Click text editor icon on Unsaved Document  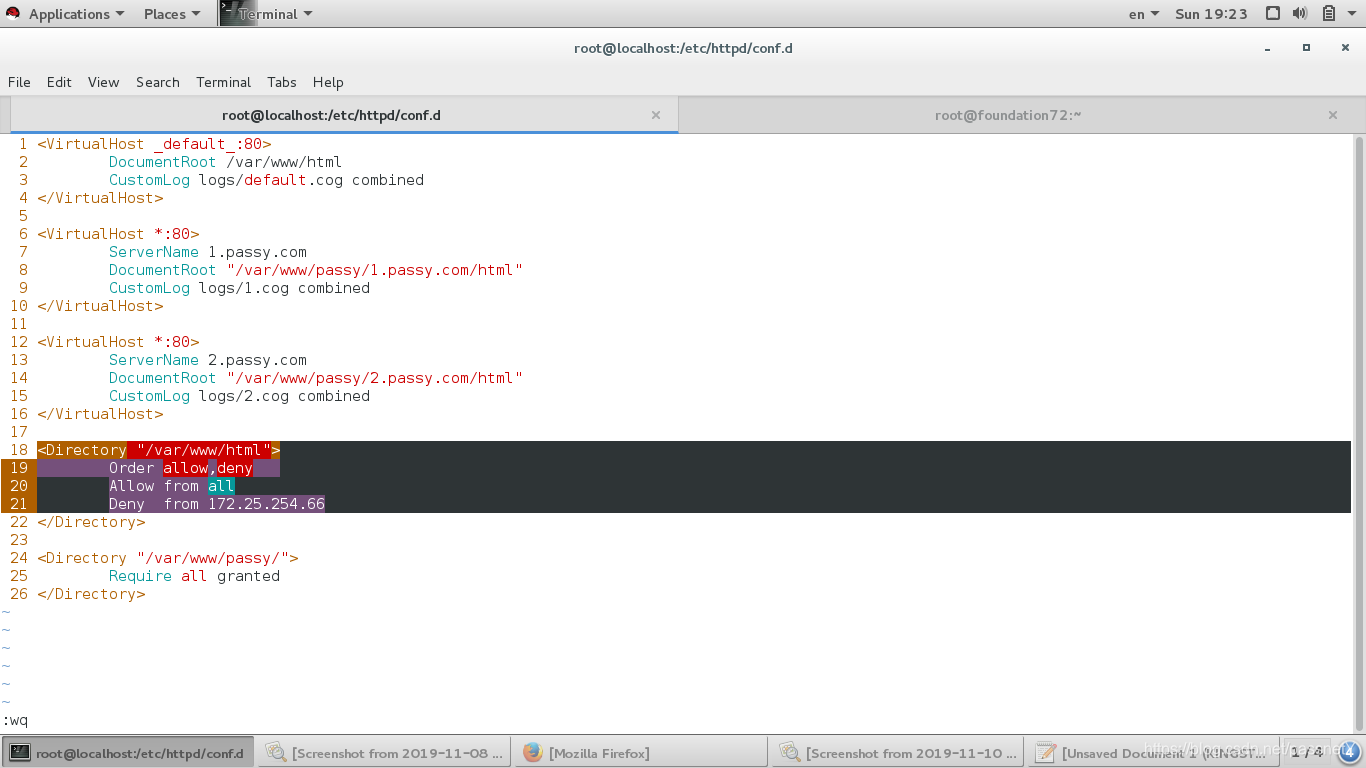1046,752
